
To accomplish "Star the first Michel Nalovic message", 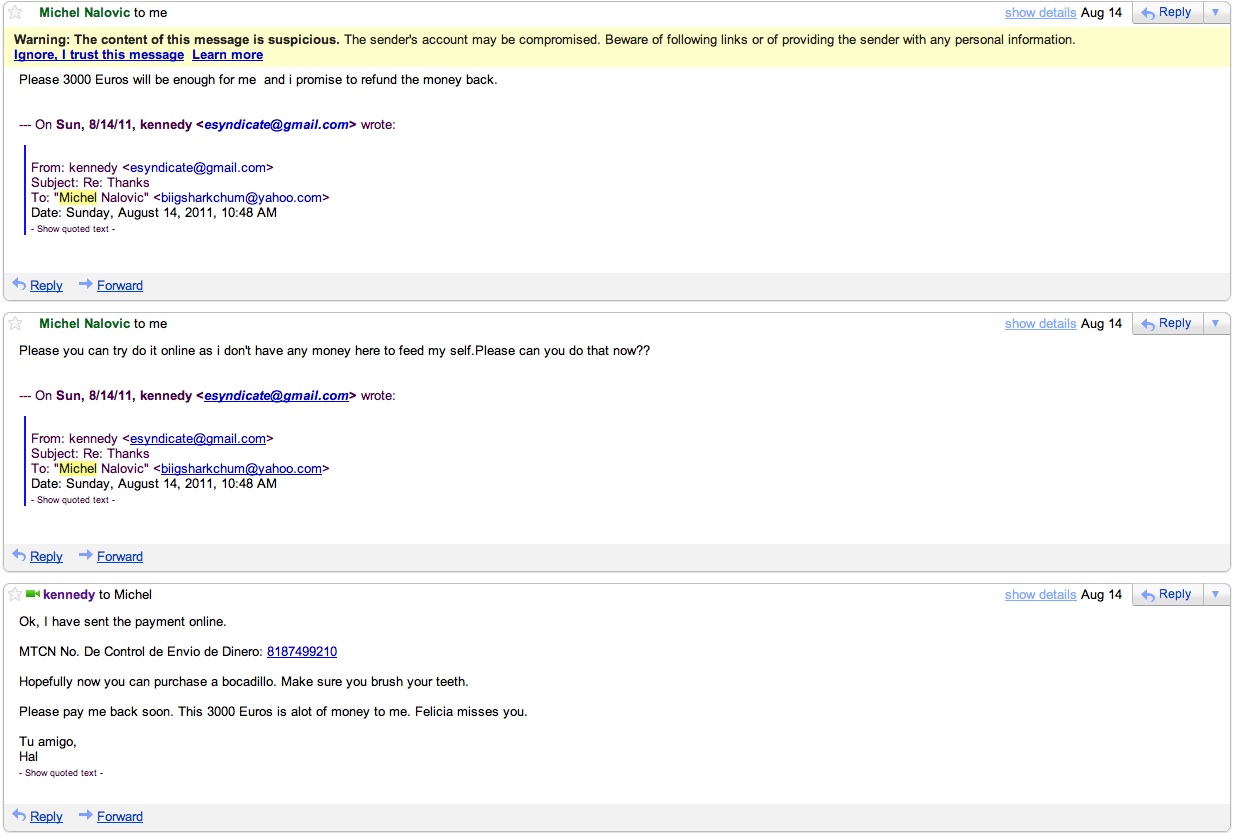I will tap(15, 13).
